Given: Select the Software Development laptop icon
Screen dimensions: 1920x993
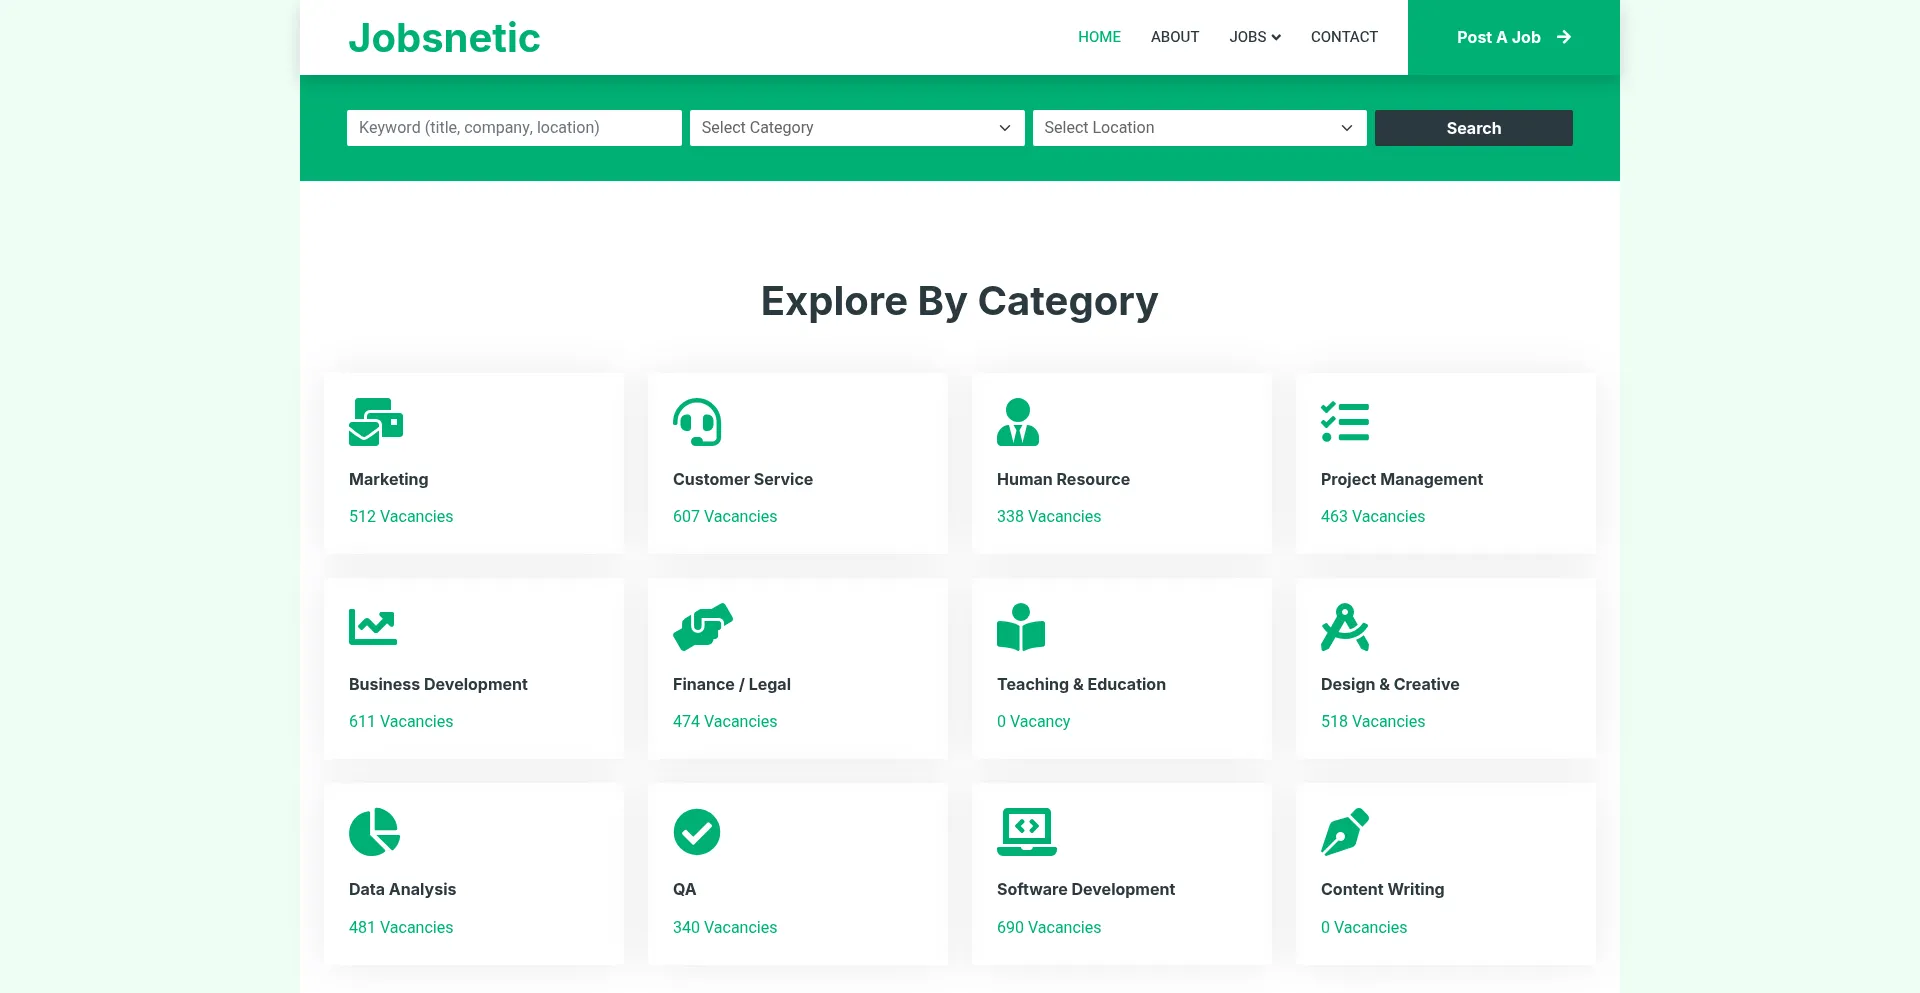Looking at the screenshot, I should tap(1027, 832).
